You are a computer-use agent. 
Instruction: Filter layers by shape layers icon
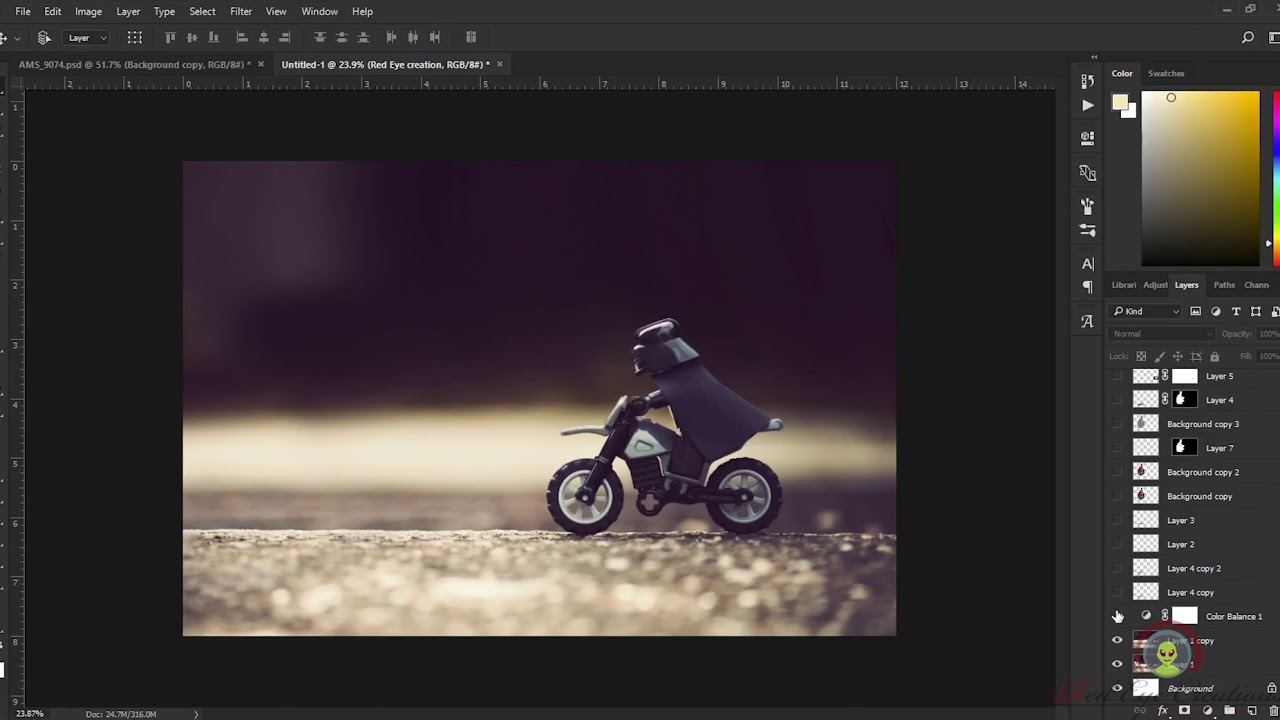coord(1256,311)
